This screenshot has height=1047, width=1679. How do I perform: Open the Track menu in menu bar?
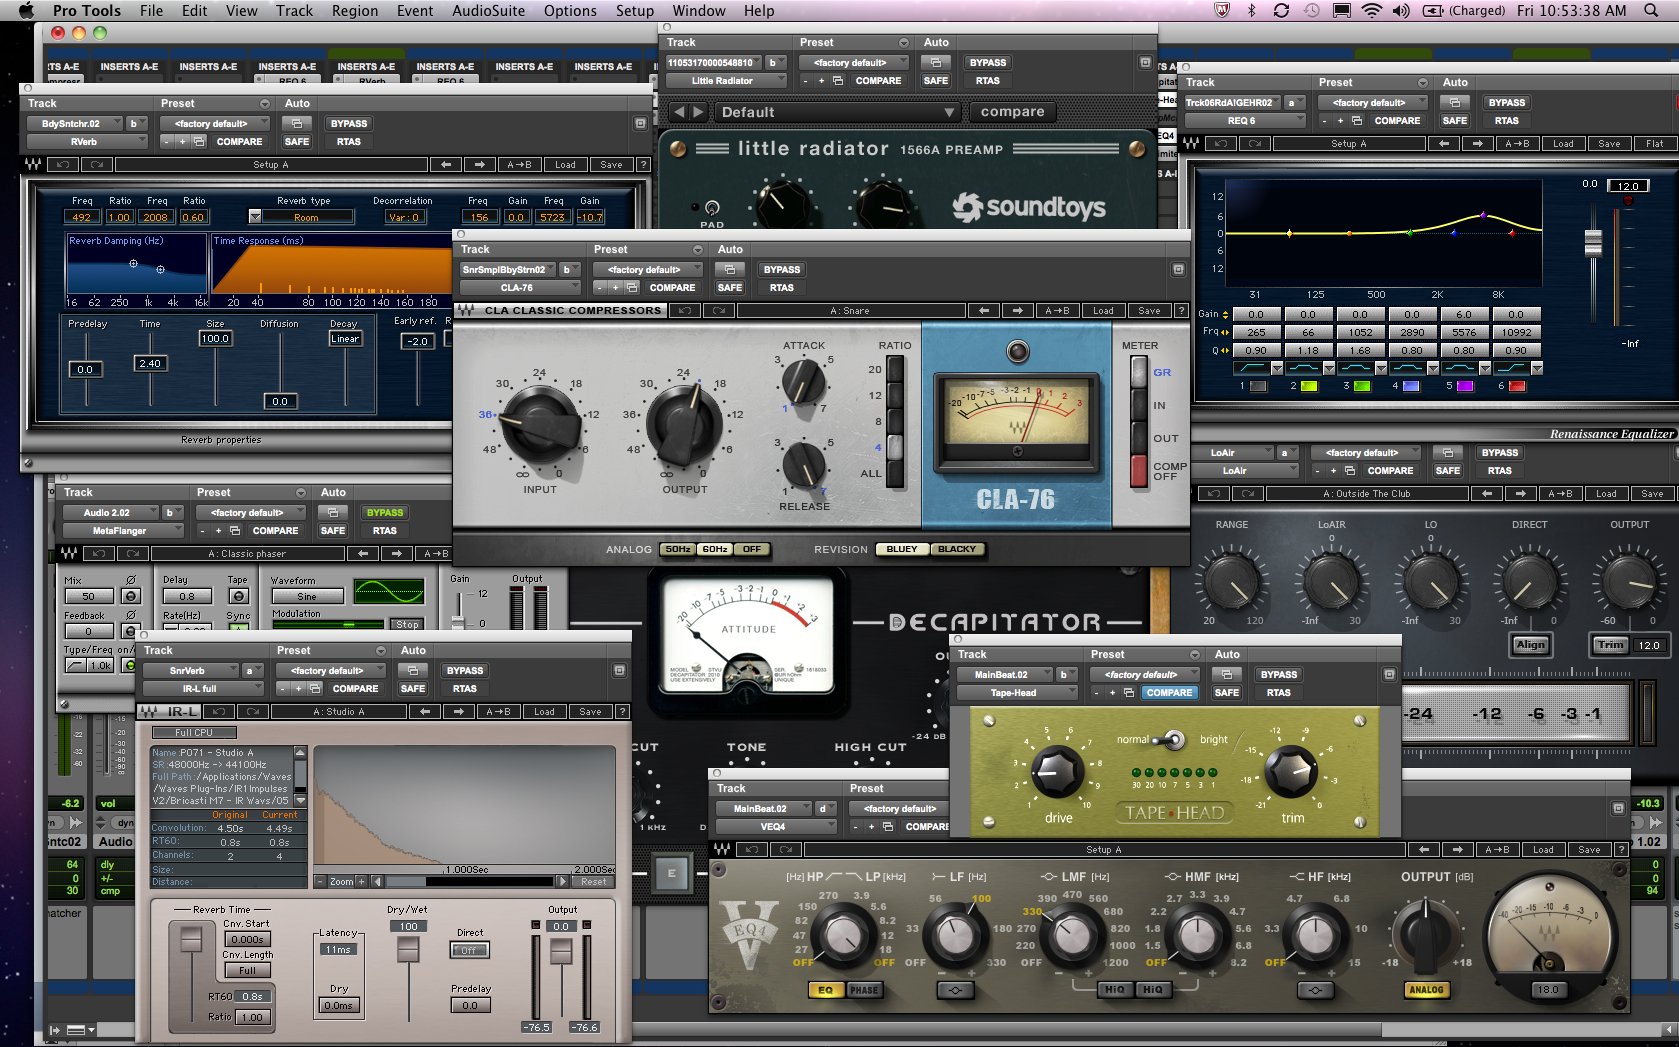pyautogui.click(x=294, y=10)
